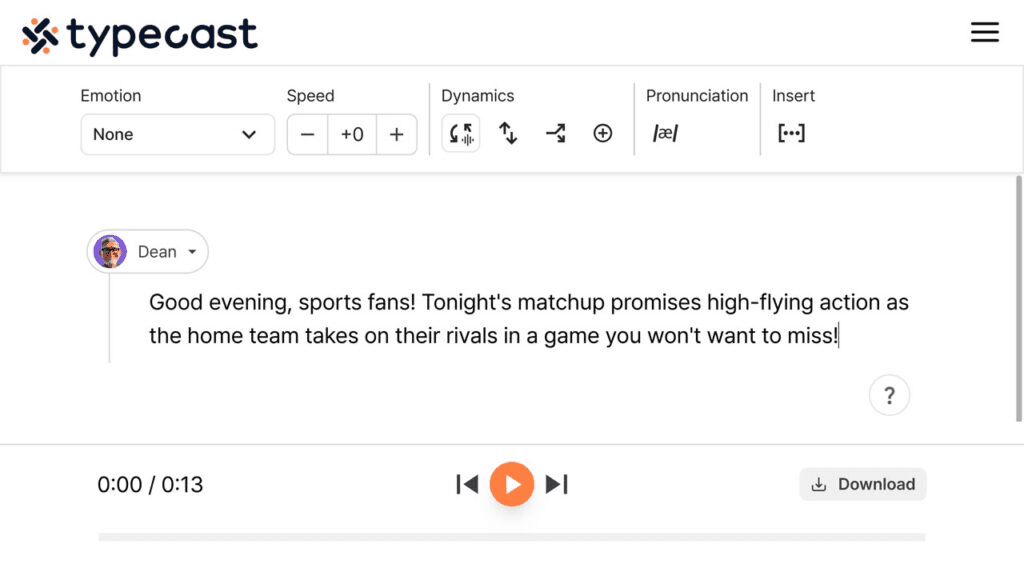Click the +0 speed value field
The width and height of the screenshot is (1024, 576).
point(352,135)
